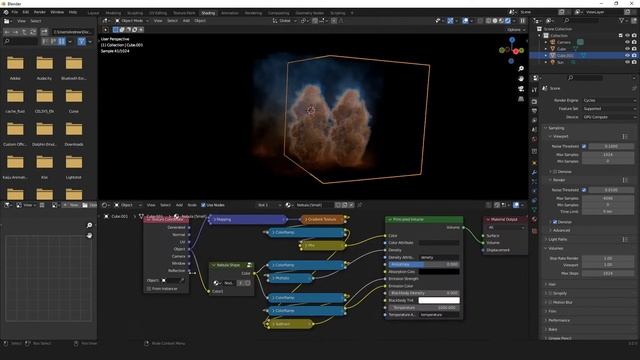Click the Options button in viewport header
Viewport: 640px width, 360px height.
[x=516, y=29]
